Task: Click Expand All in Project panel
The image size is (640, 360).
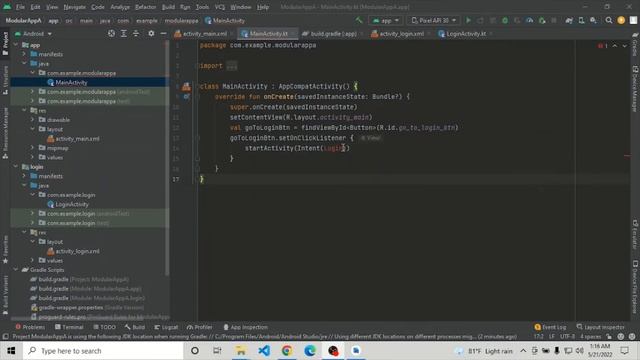Action: 124,33
